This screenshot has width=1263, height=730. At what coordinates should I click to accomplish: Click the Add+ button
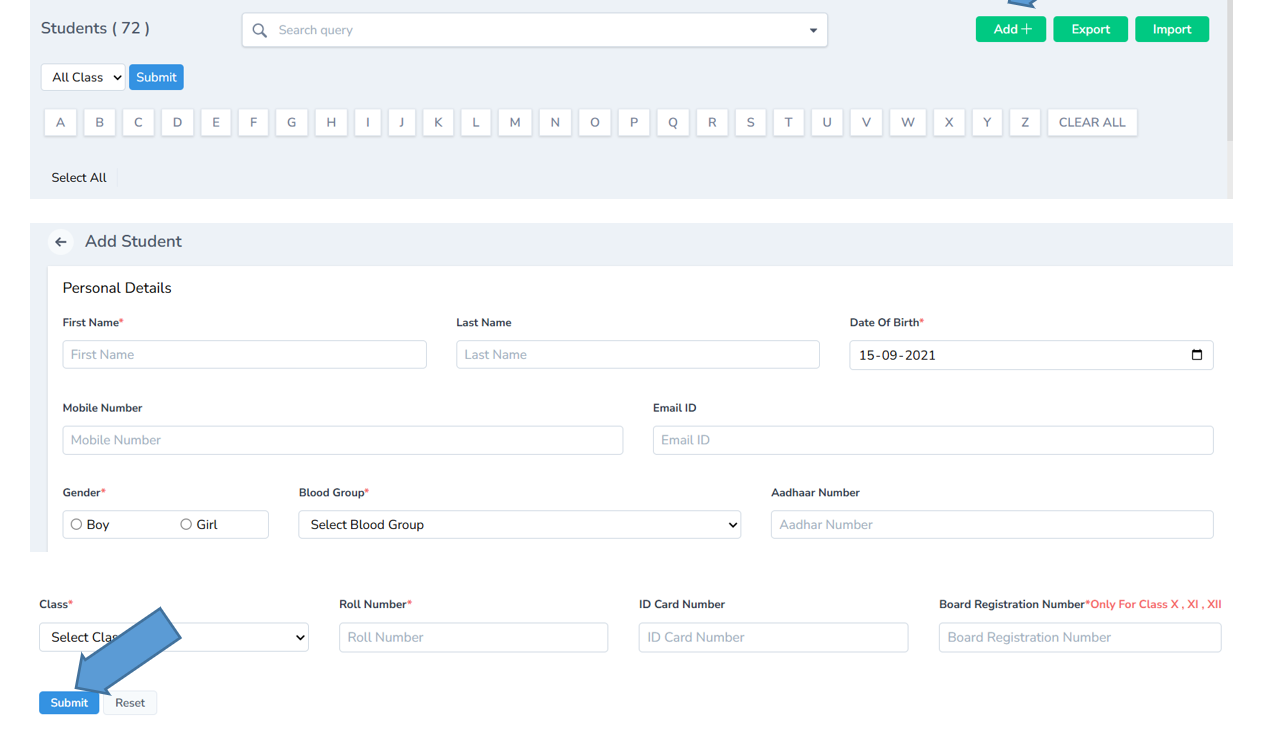(1010, 29)
